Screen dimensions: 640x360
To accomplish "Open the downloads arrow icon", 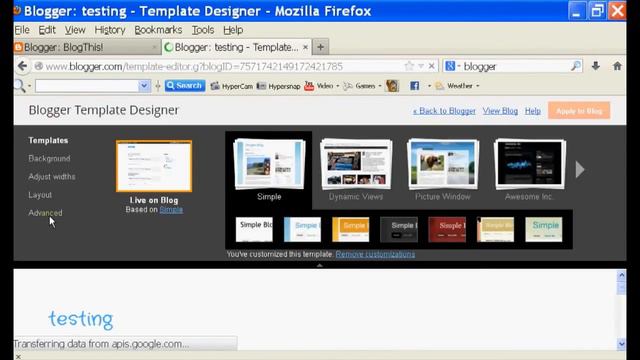I will 596,66.
